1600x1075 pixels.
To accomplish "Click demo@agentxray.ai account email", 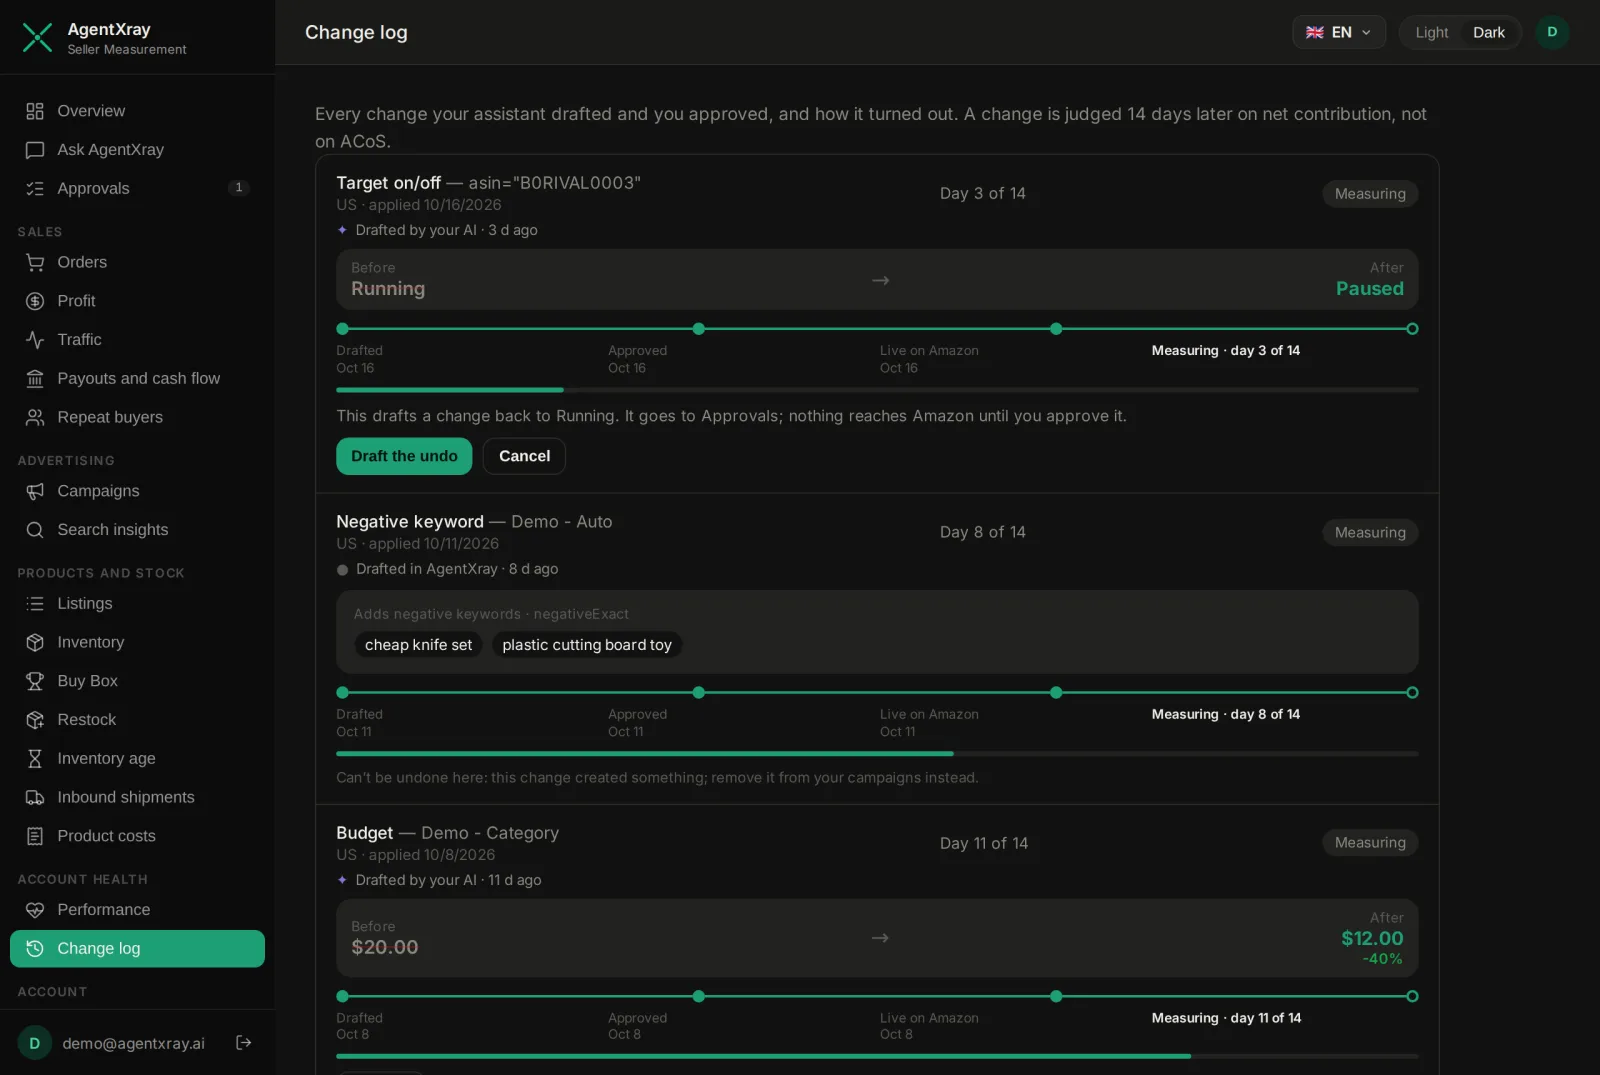I will (133, 1043).
